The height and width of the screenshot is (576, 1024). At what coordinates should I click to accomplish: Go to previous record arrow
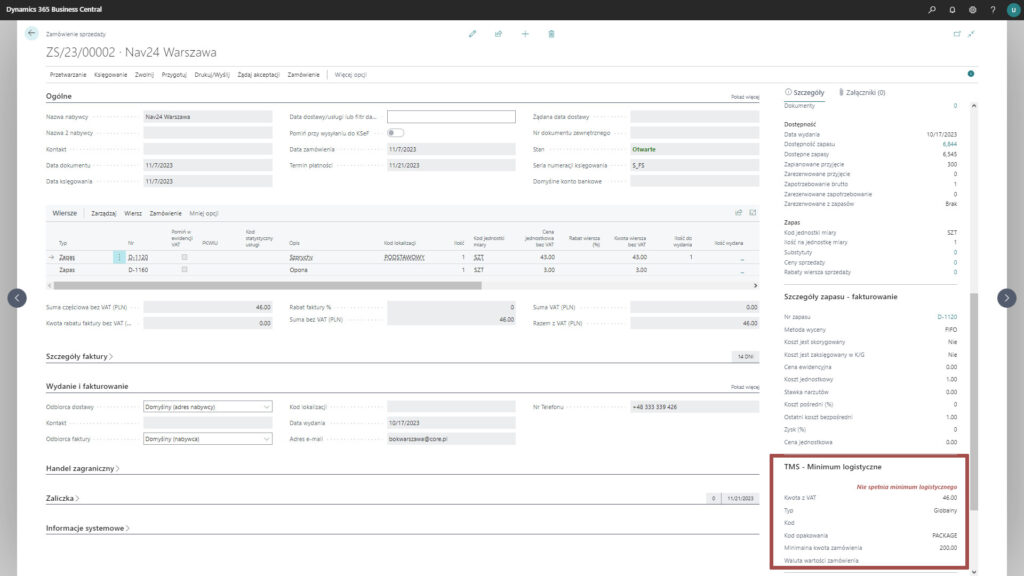(17, 298)
